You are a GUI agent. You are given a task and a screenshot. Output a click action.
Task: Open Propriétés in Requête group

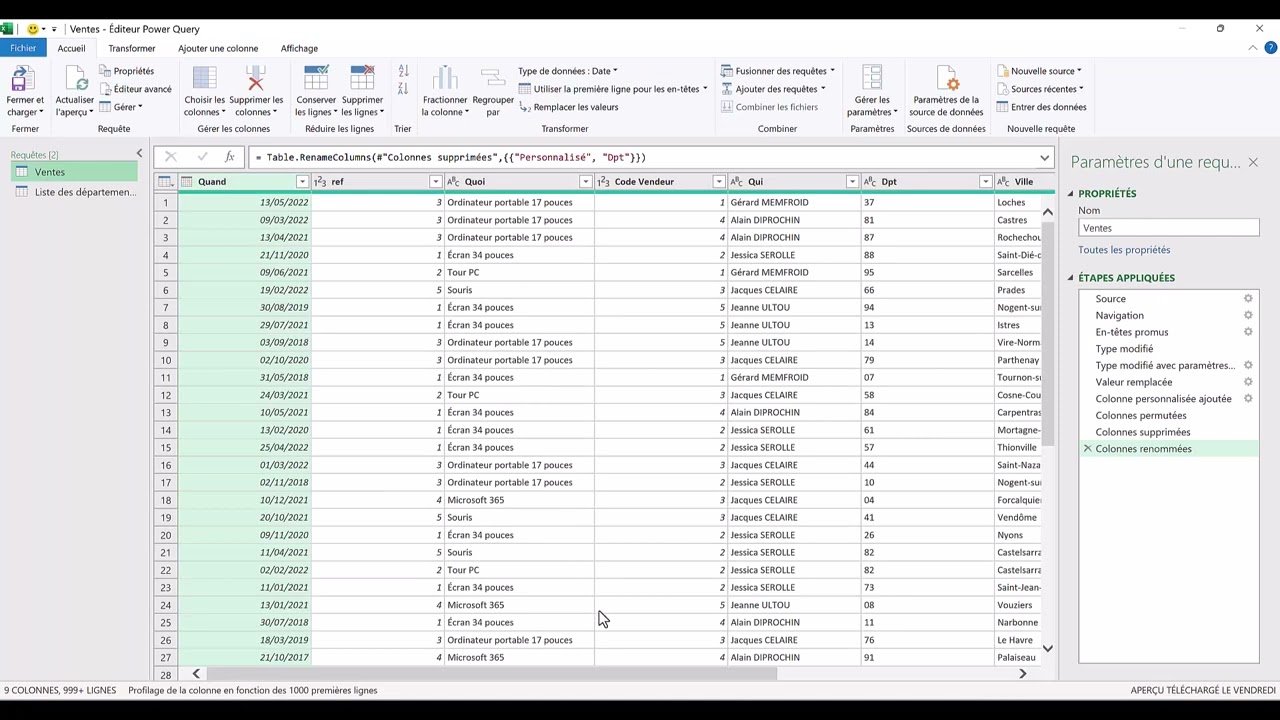tap(126, 71)
